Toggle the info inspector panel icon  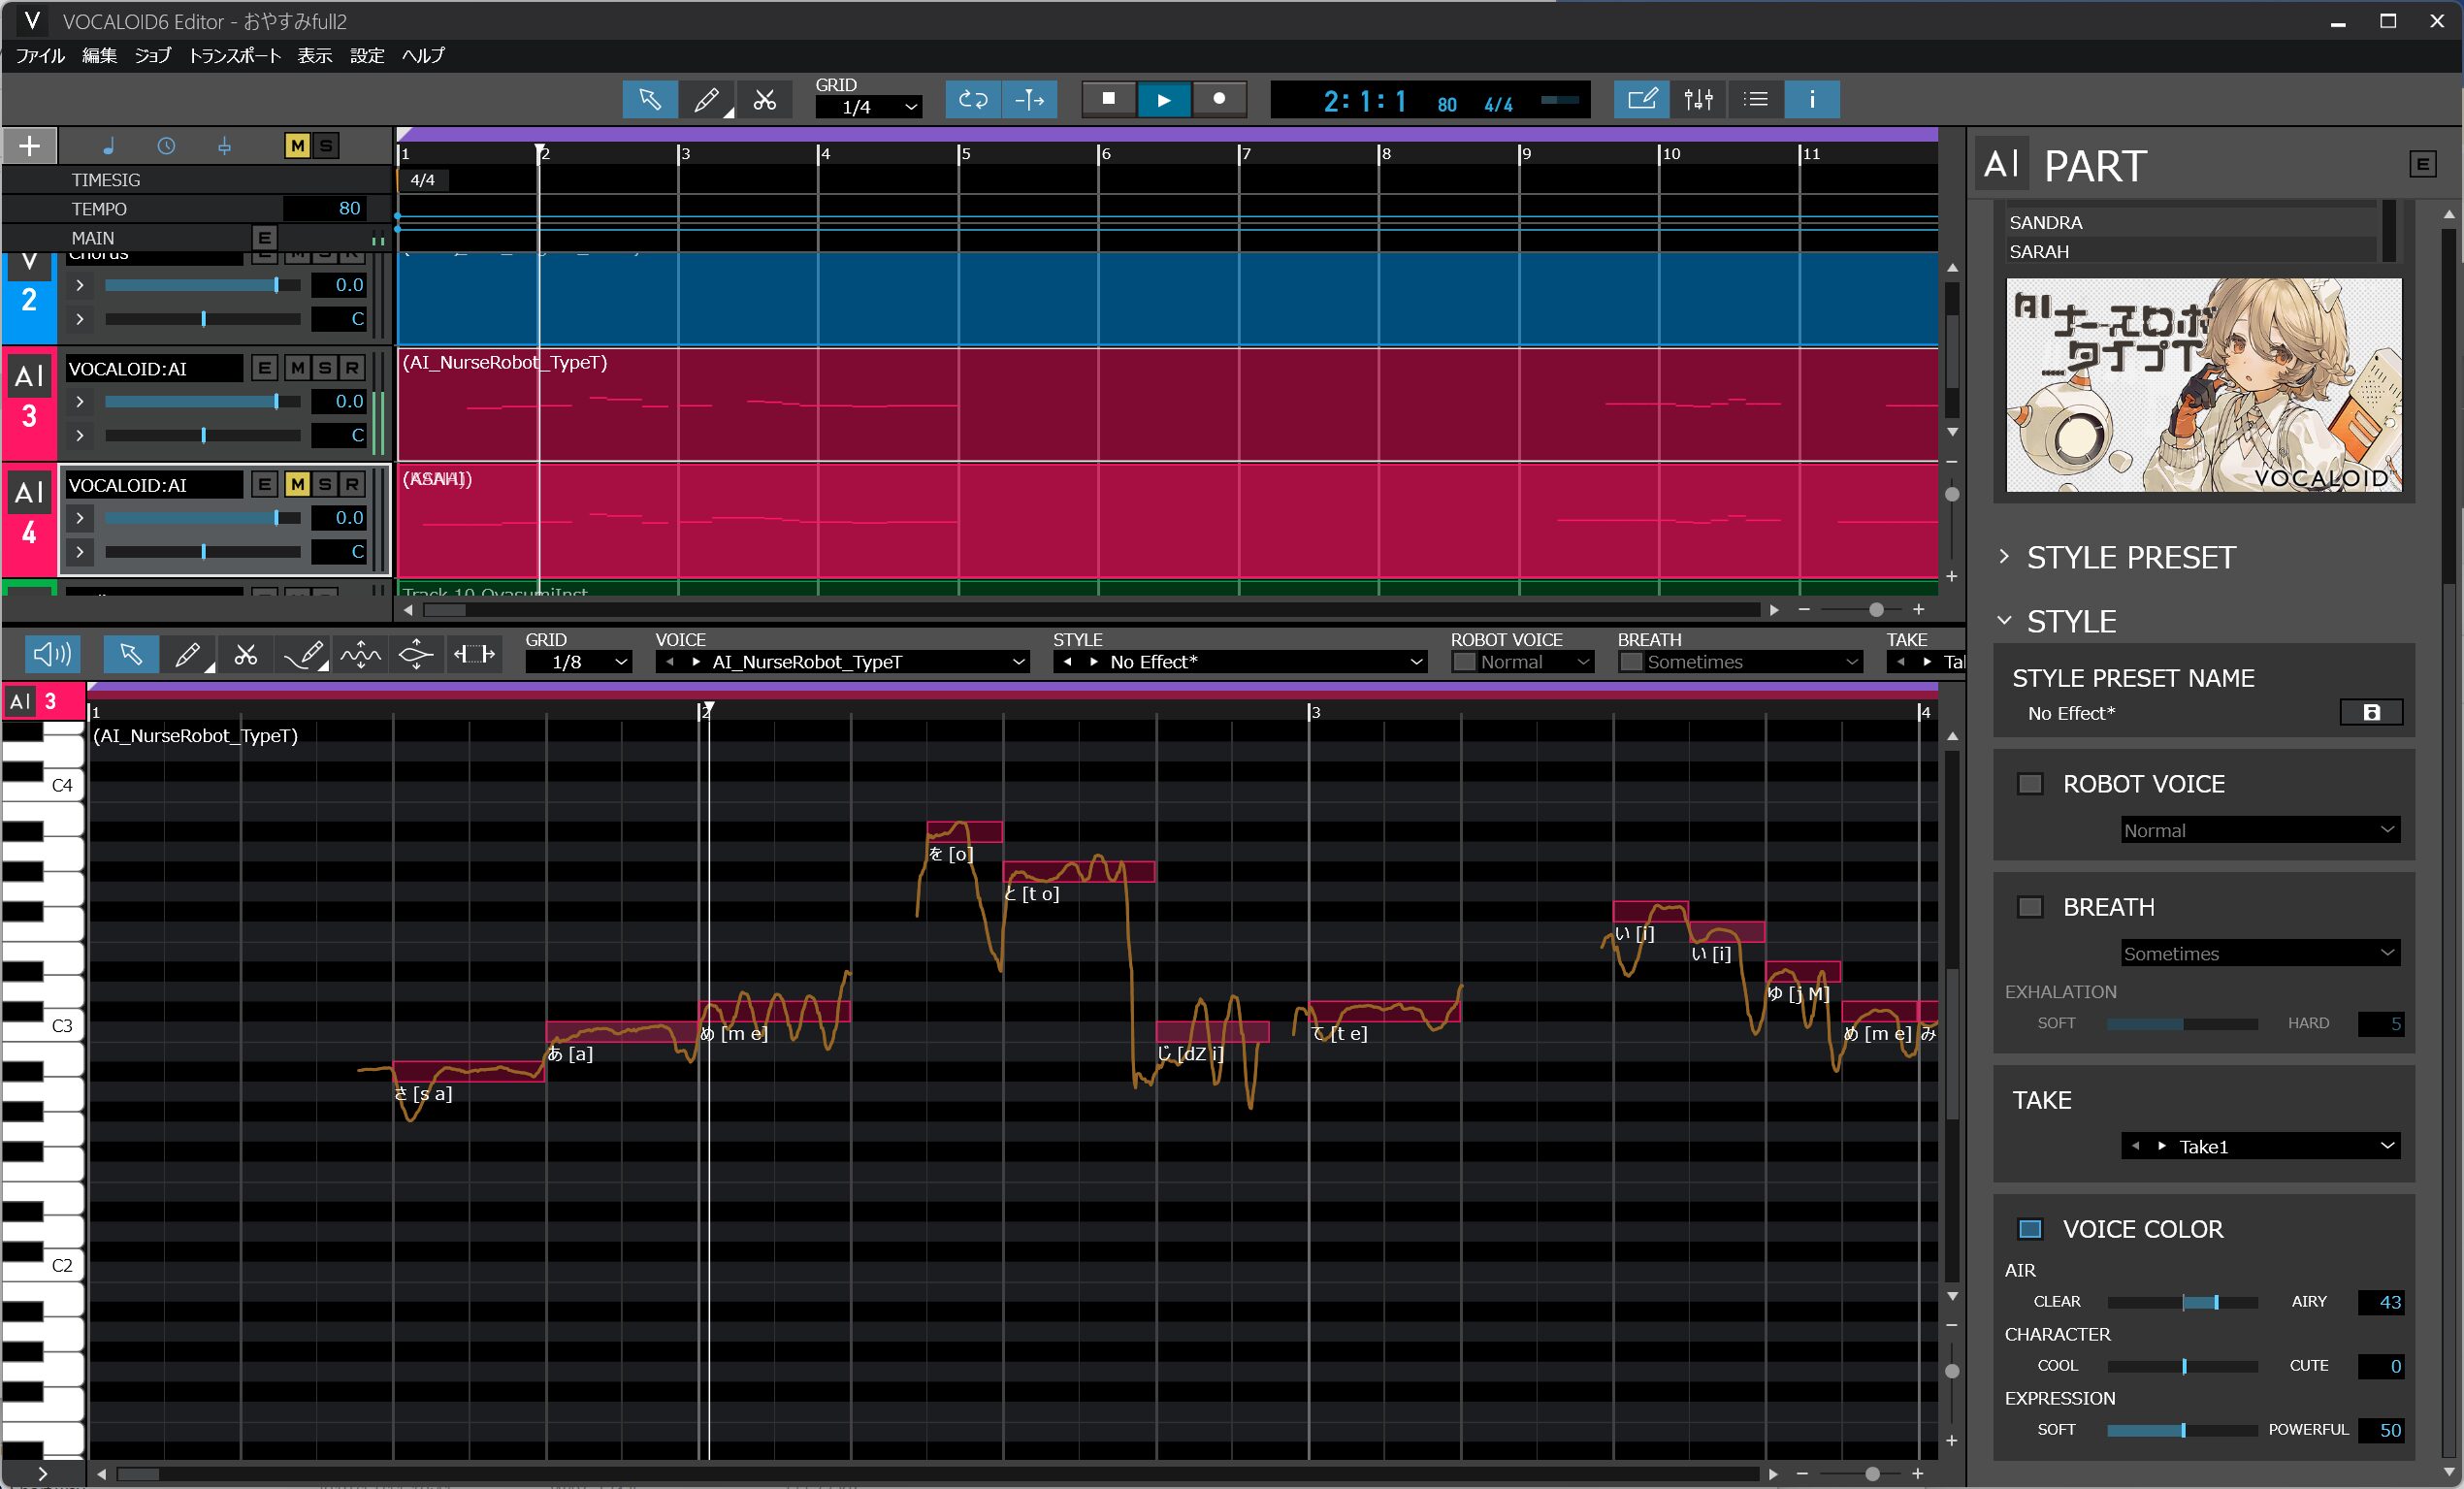[x=1812, y=99]
